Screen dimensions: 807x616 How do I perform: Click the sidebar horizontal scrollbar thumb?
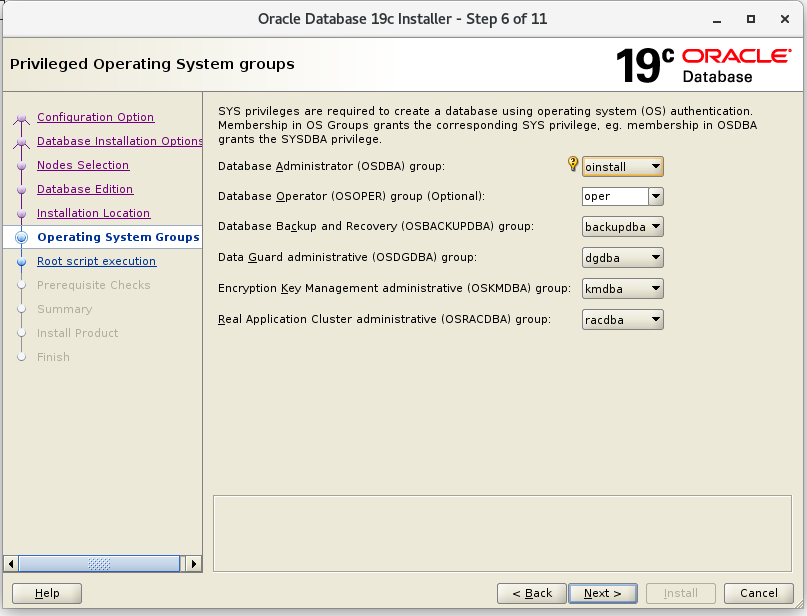click(99, 564)
